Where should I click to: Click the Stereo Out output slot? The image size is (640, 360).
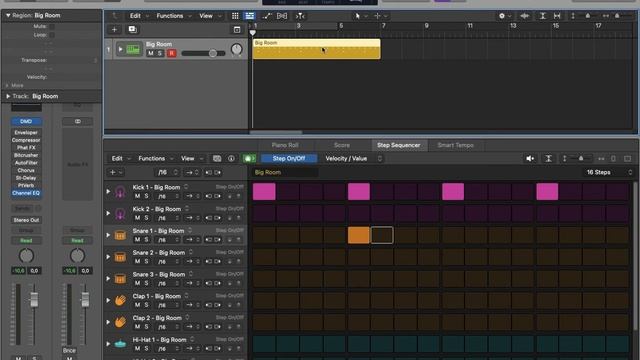pos(26,220)
